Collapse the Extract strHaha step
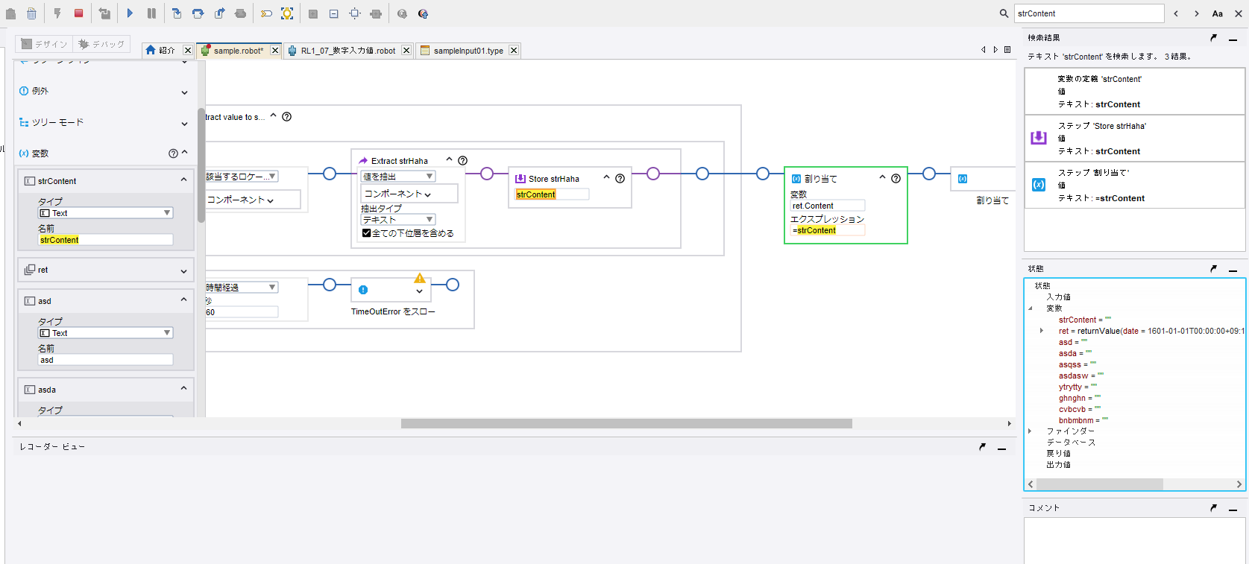 449,160
